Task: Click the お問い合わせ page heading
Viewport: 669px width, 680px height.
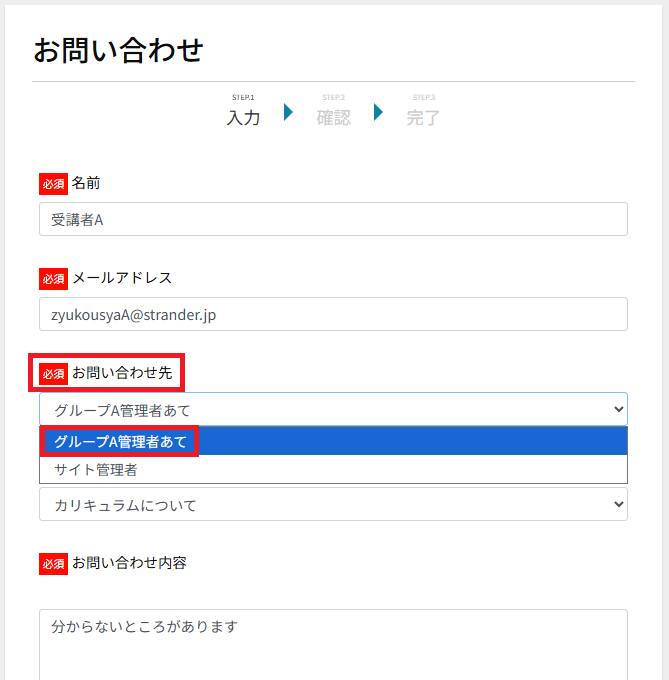Action: 118,49
